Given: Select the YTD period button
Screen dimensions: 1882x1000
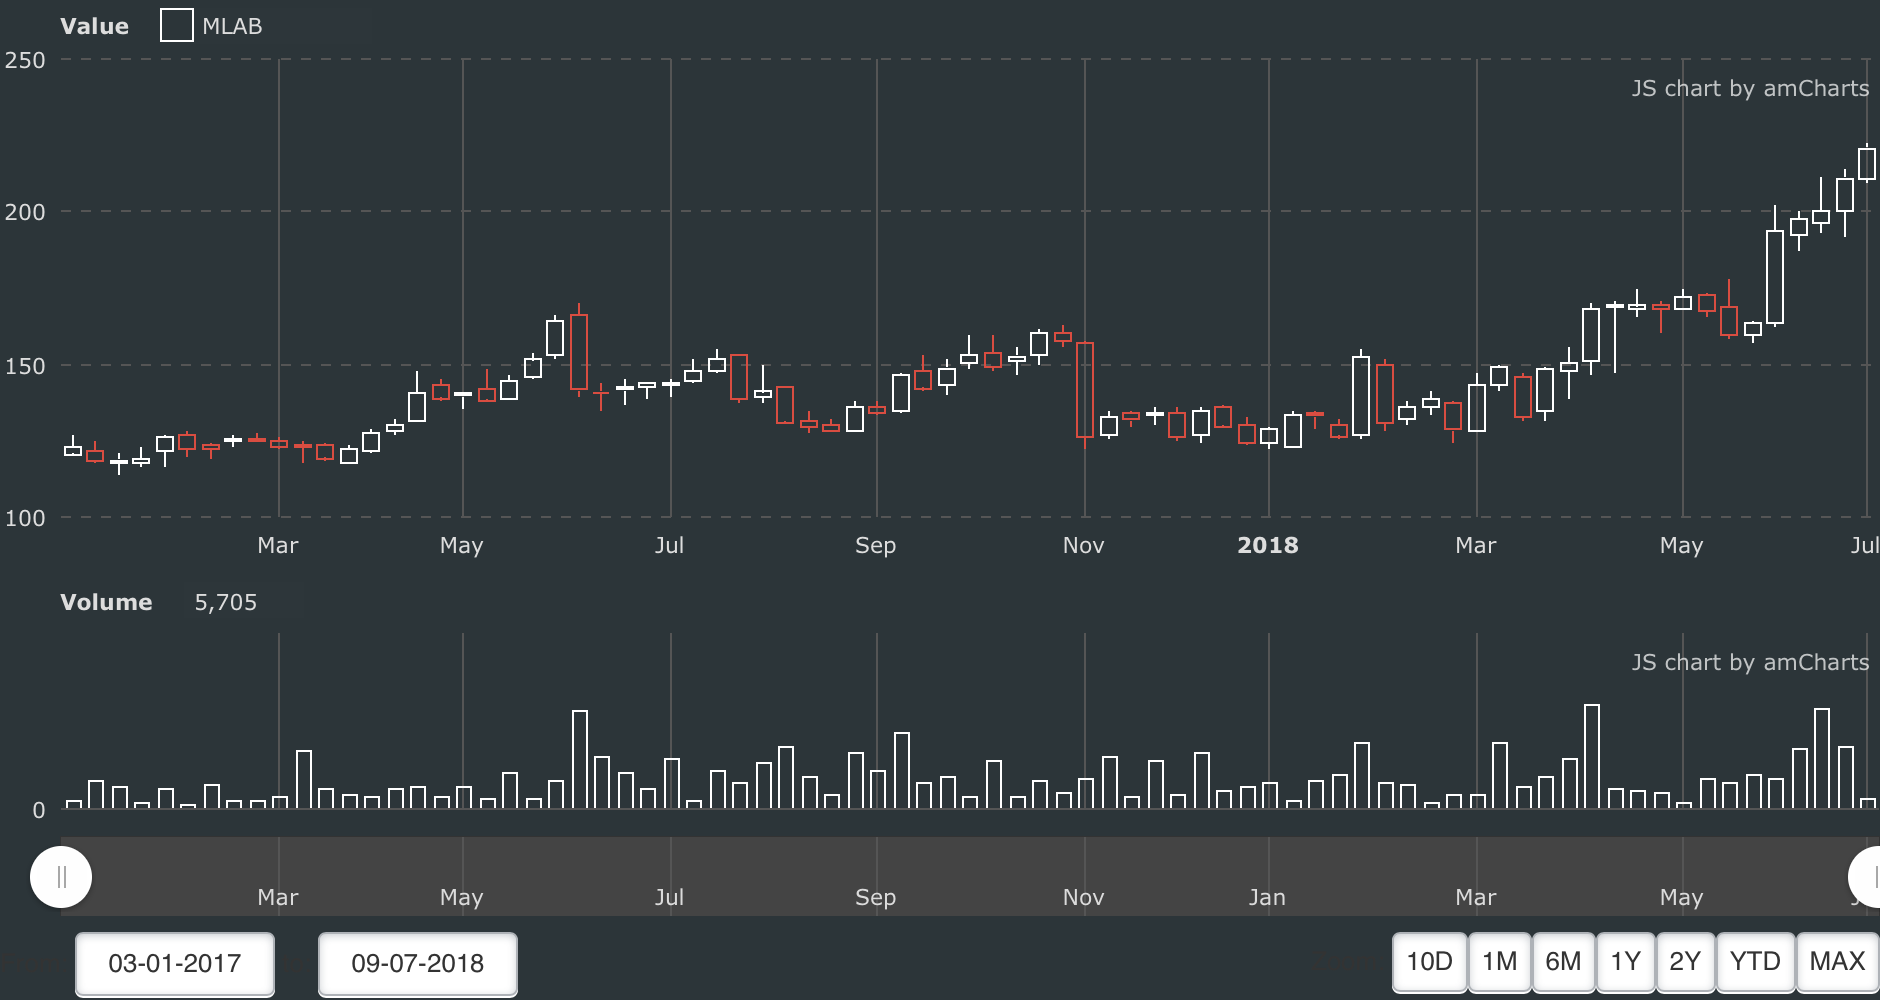Looking at the screenshot, I should pyautogui.click(x=1756, y=962).
